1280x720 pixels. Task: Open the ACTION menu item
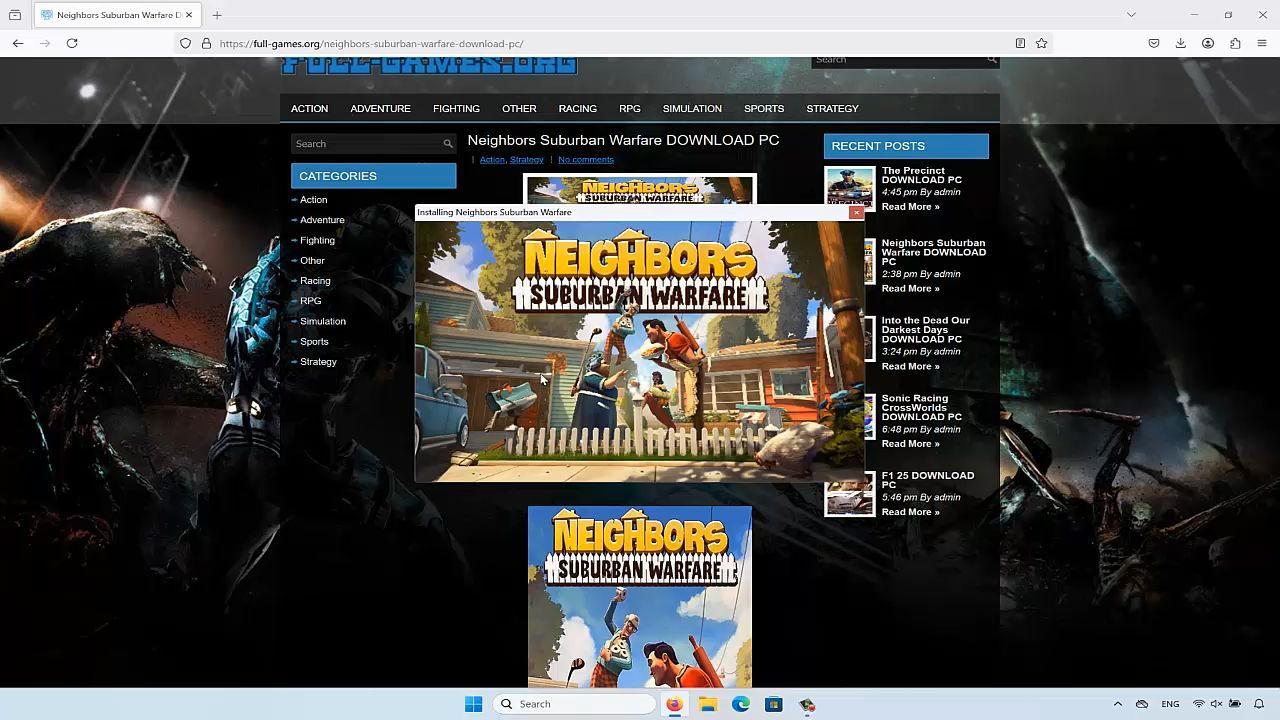pos(309,108)
